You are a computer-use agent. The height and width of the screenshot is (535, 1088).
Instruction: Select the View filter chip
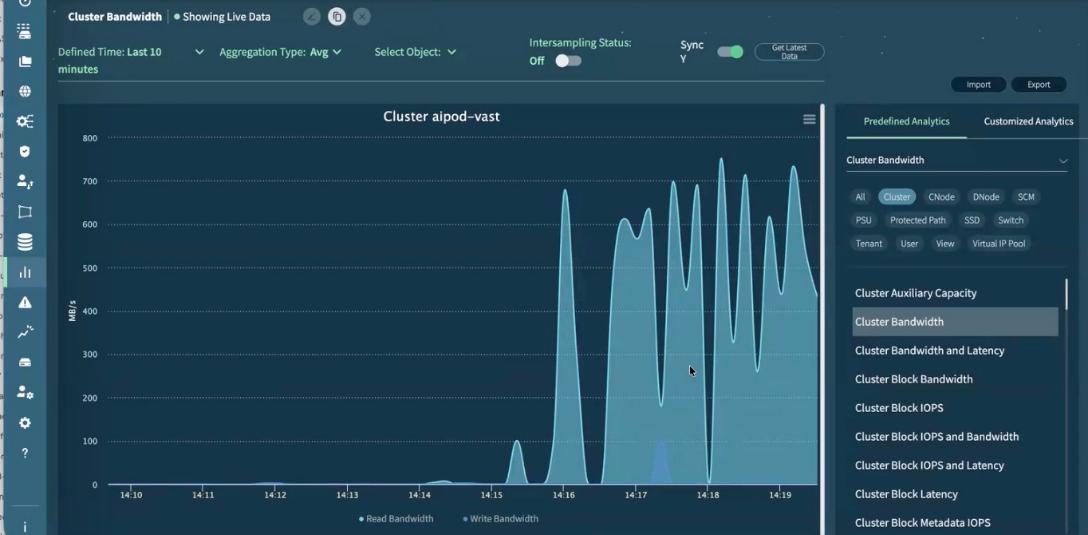[x=945, y=244]
